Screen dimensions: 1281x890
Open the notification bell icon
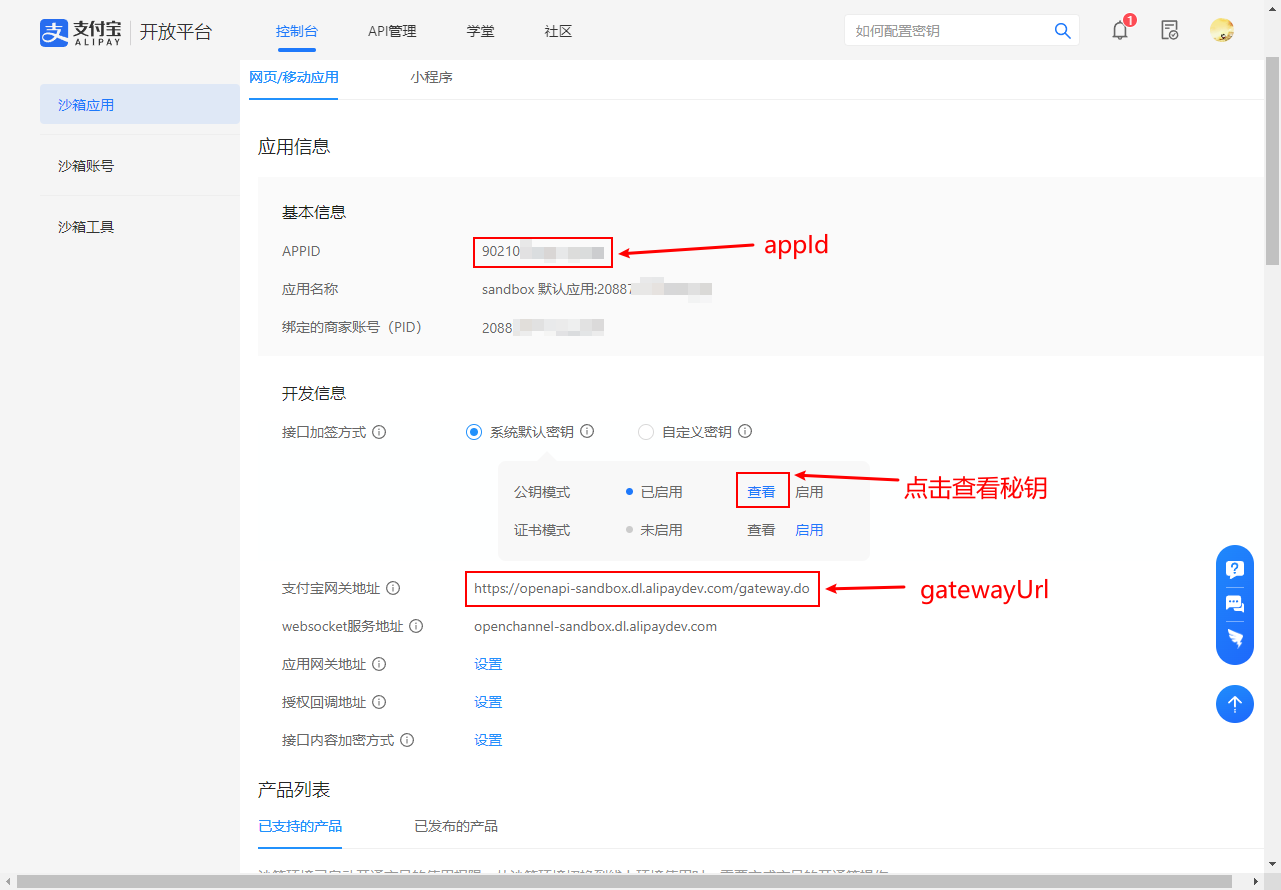click(x=1120, y=31)
